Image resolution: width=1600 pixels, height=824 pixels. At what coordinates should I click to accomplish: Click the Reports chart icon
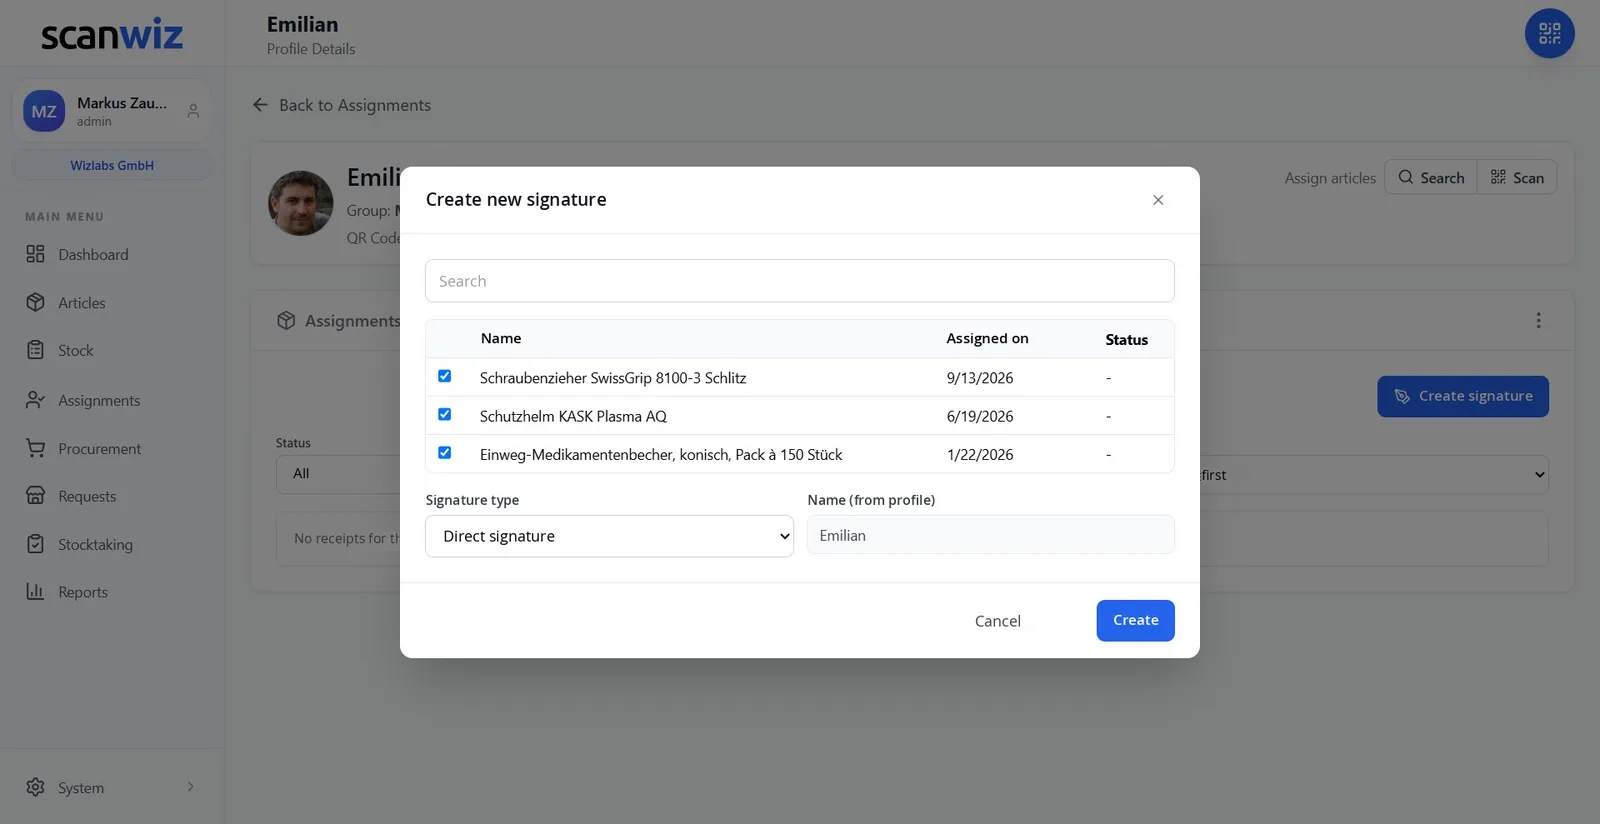(36, 592)
